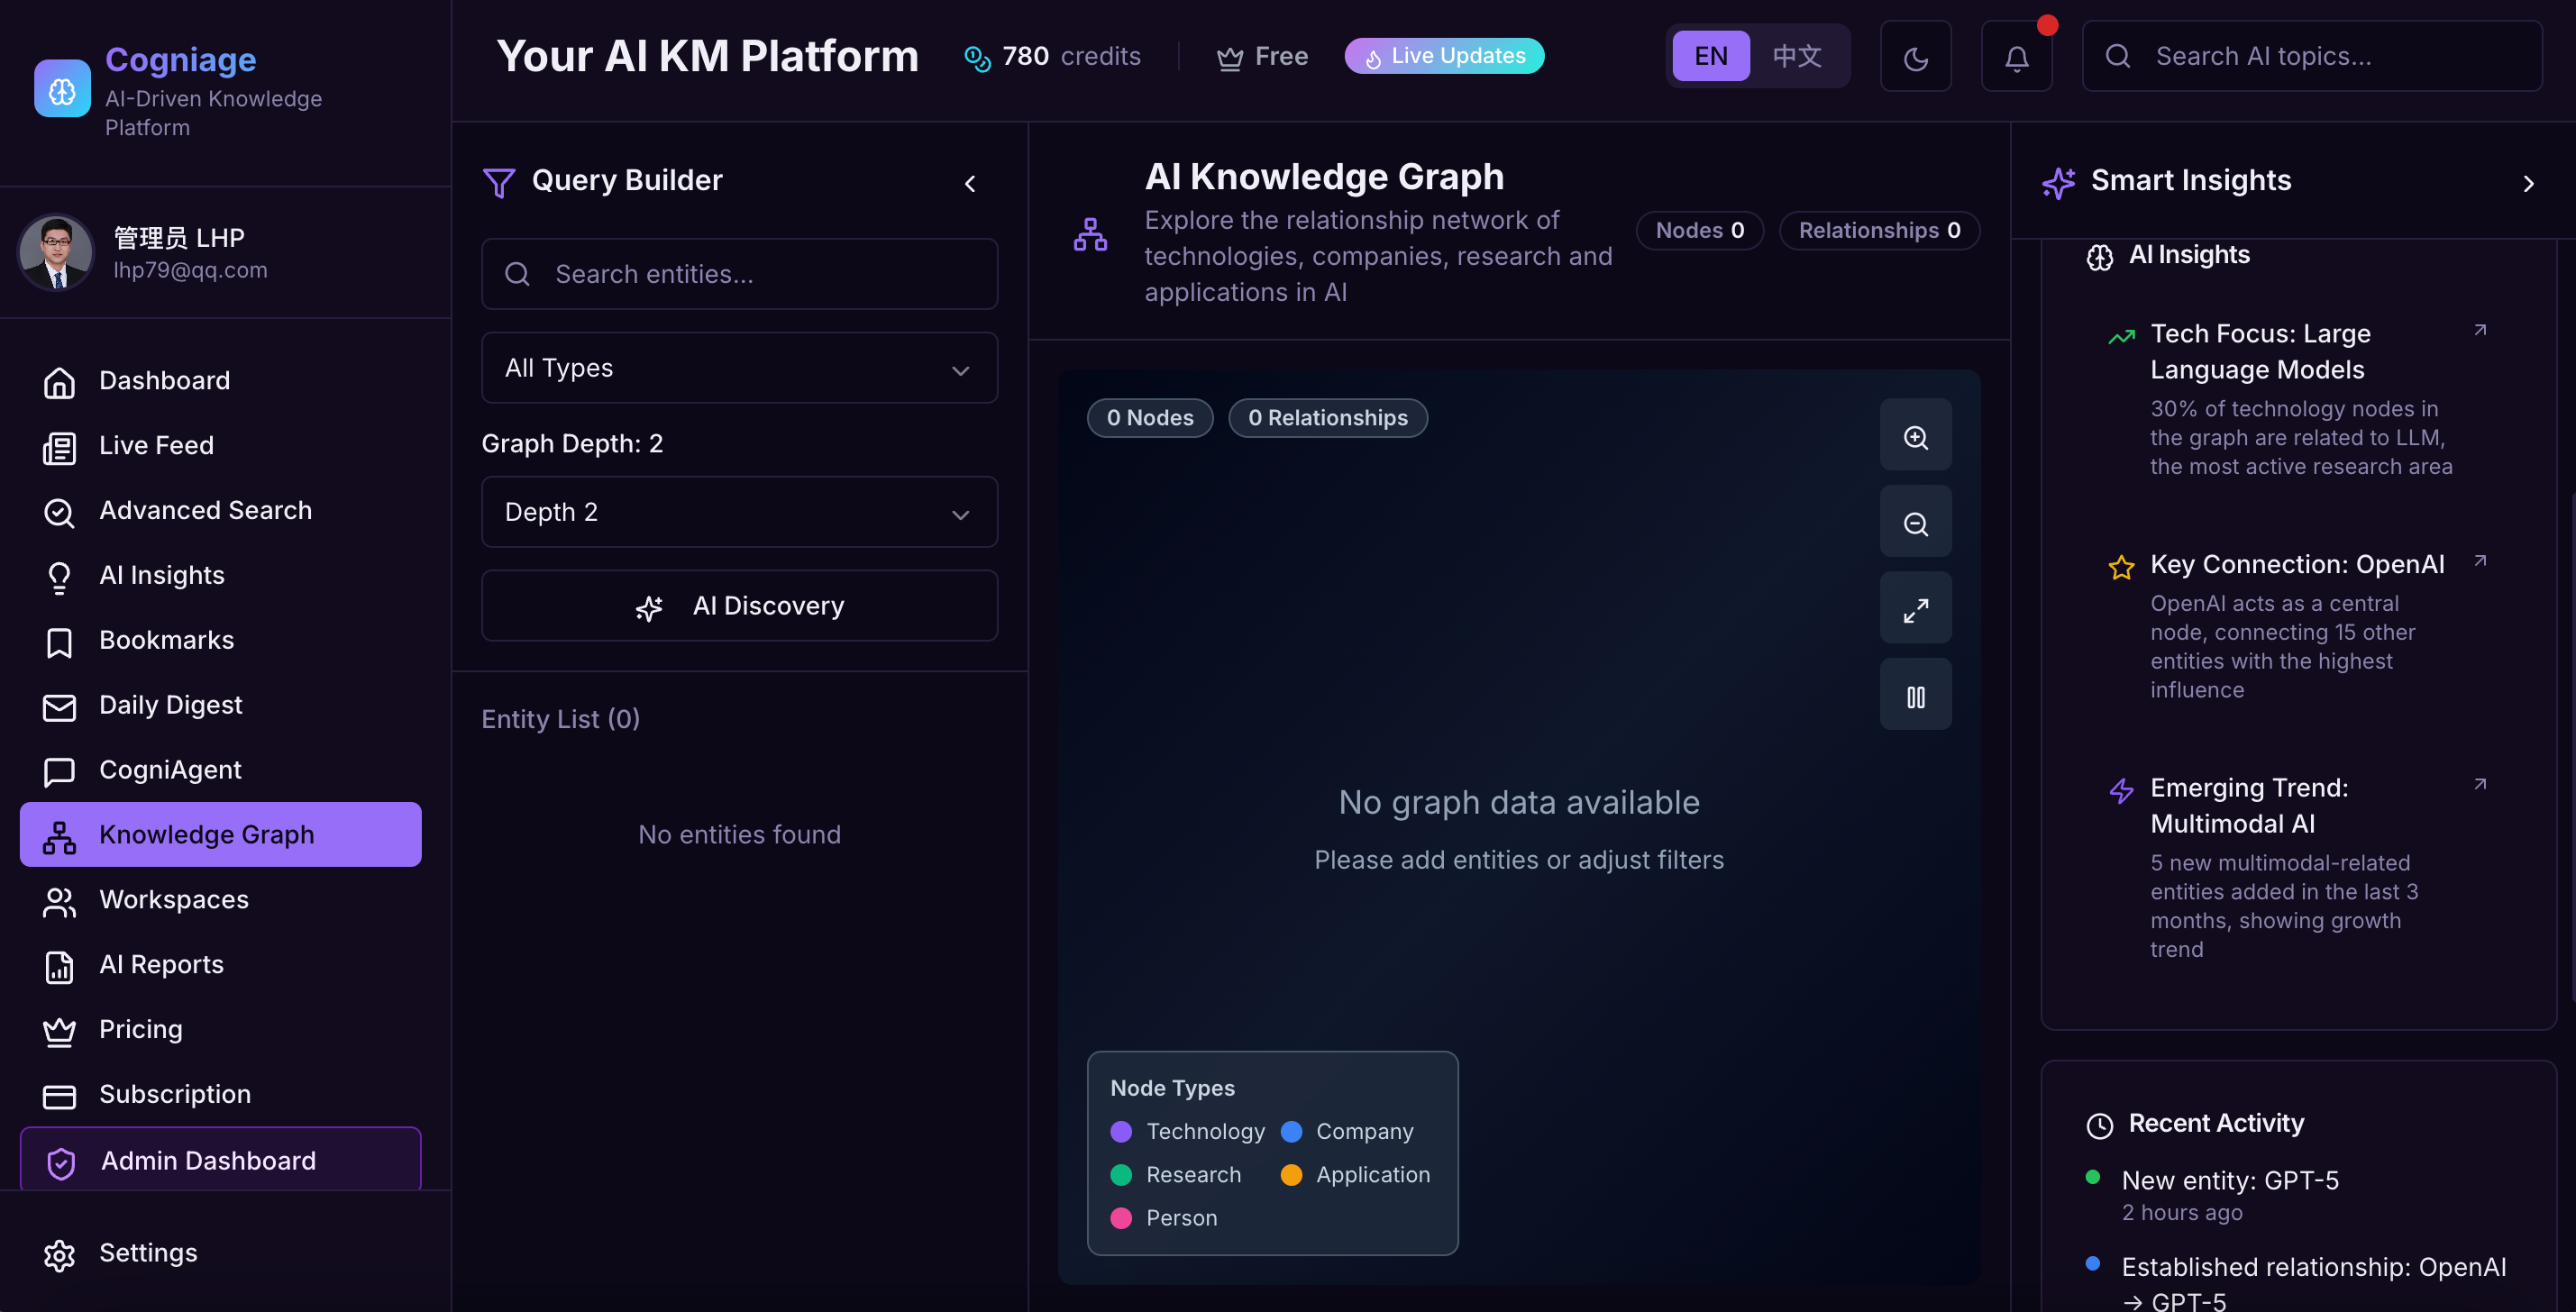The image size is (2576, 1312).
Task: Go to CogniAgent in sidebar
Action: (170, 770)
